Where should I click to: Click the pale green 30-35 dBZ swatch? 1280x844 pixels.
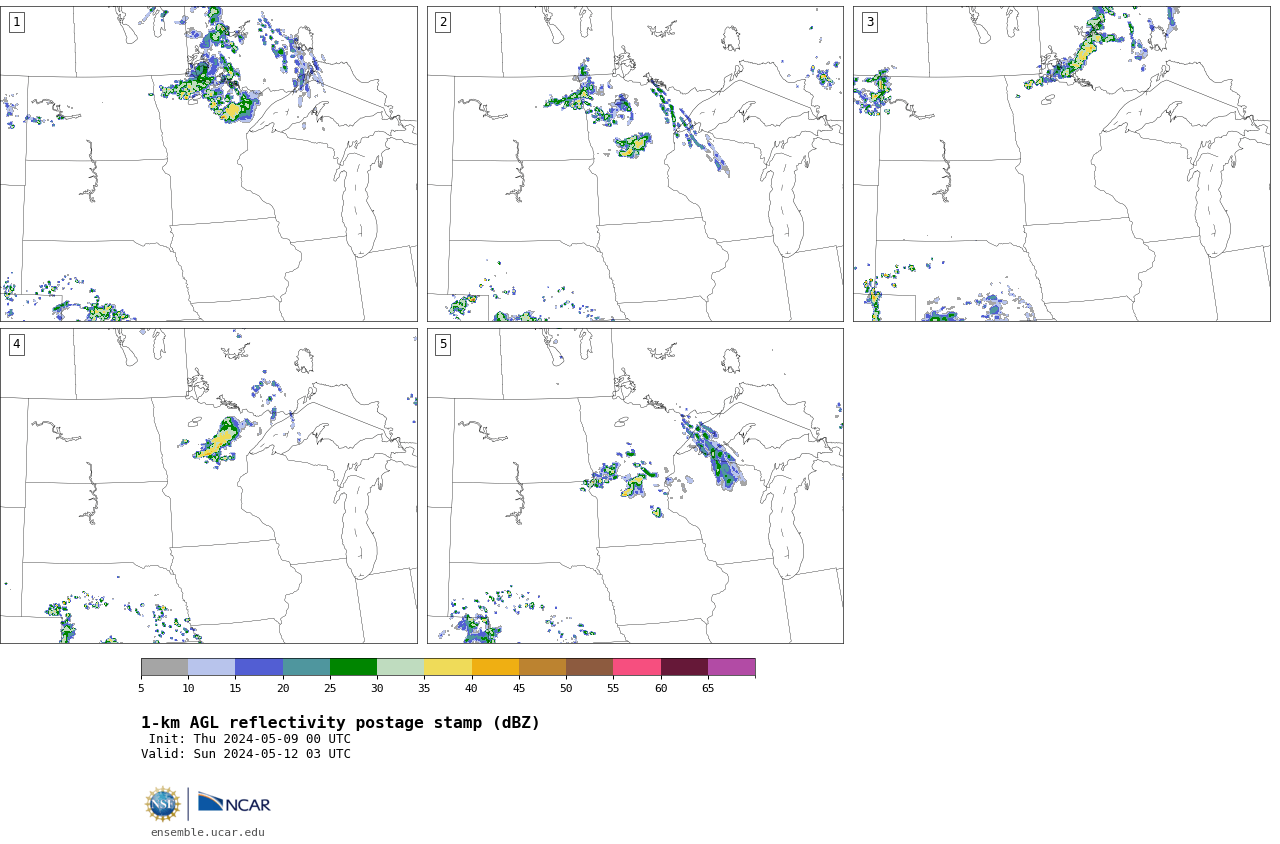point(400,667)
